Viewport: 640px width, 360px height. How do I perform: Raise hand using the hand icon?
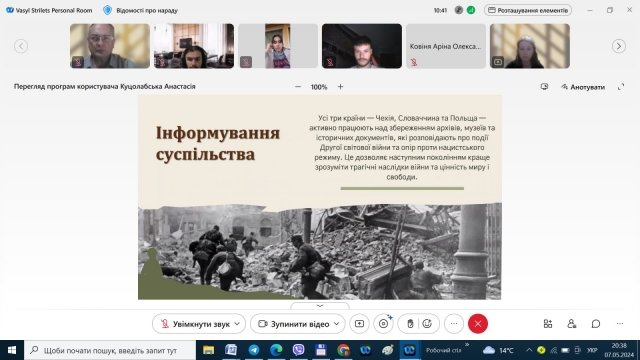point(410,324)
